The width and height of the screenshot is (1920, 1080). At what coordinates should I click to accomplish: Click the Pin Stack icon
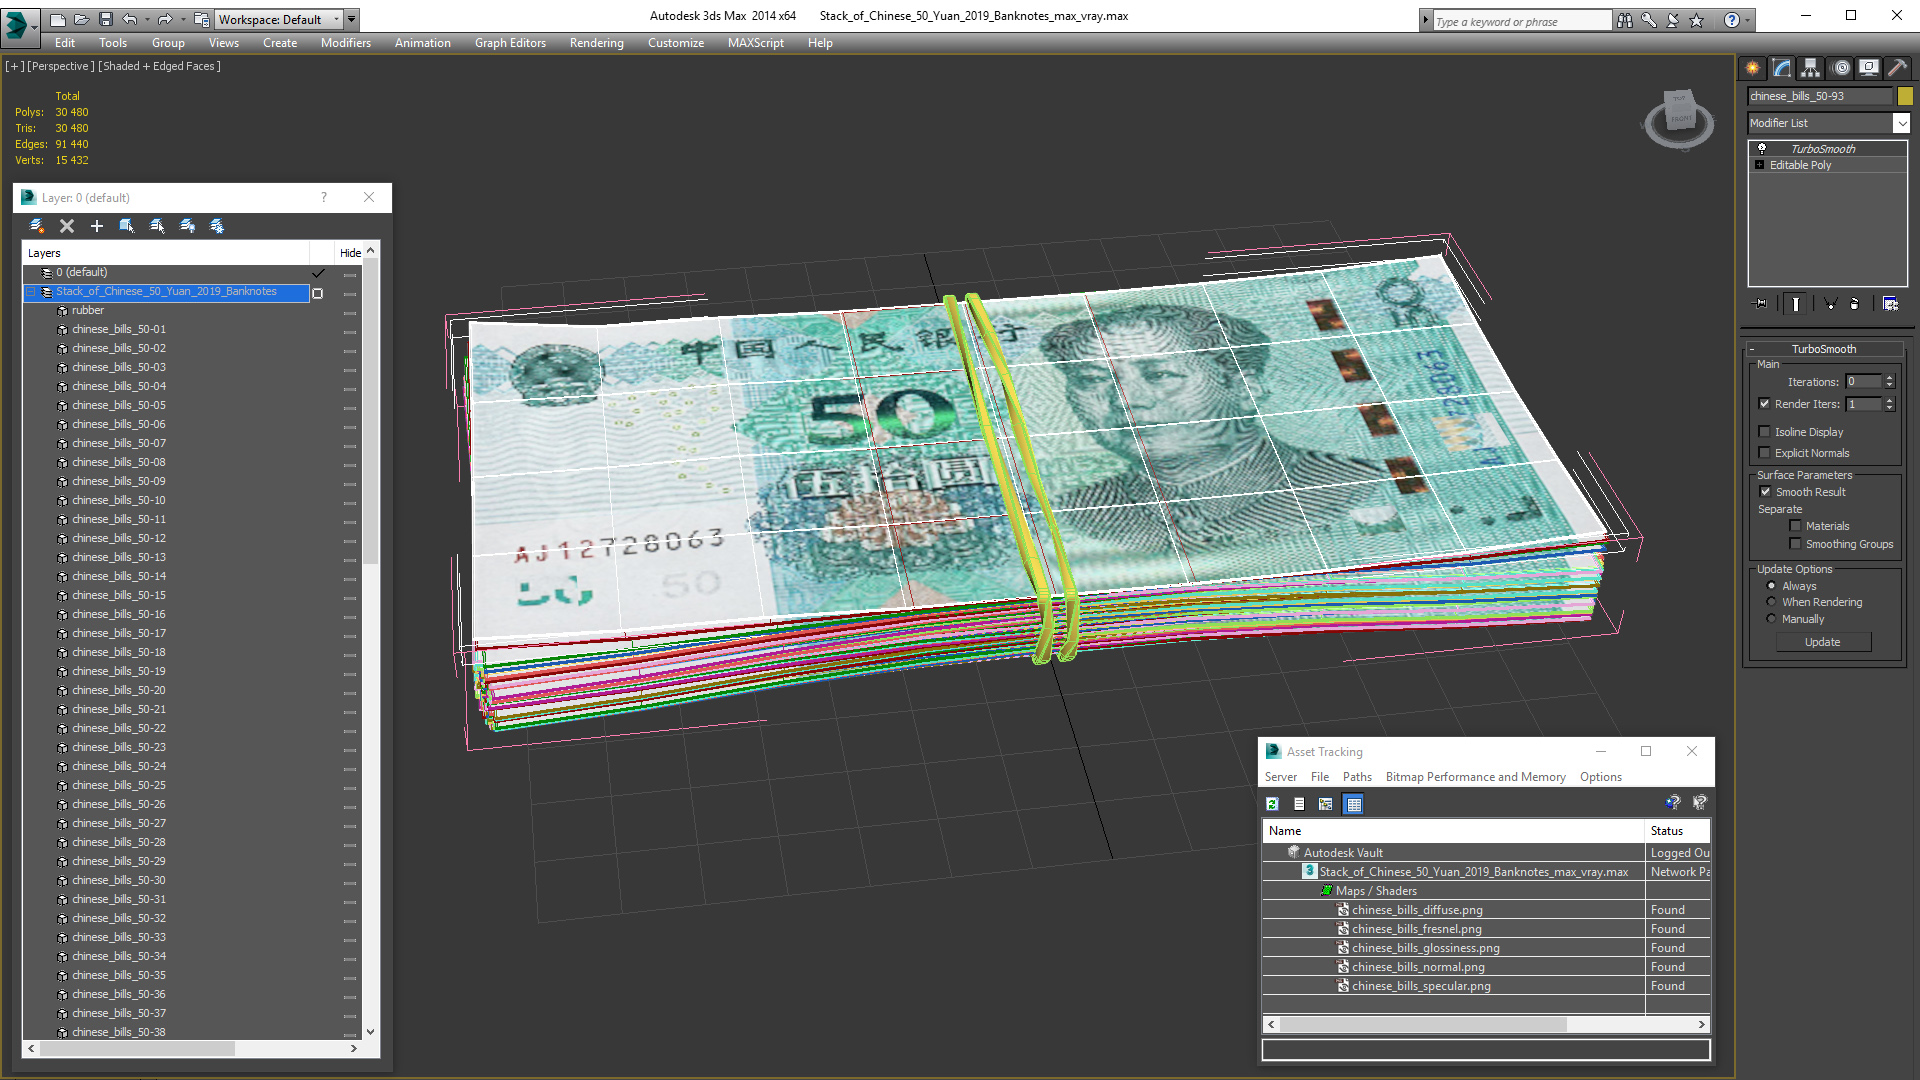pyautogui.click(x=1761, y=304)
